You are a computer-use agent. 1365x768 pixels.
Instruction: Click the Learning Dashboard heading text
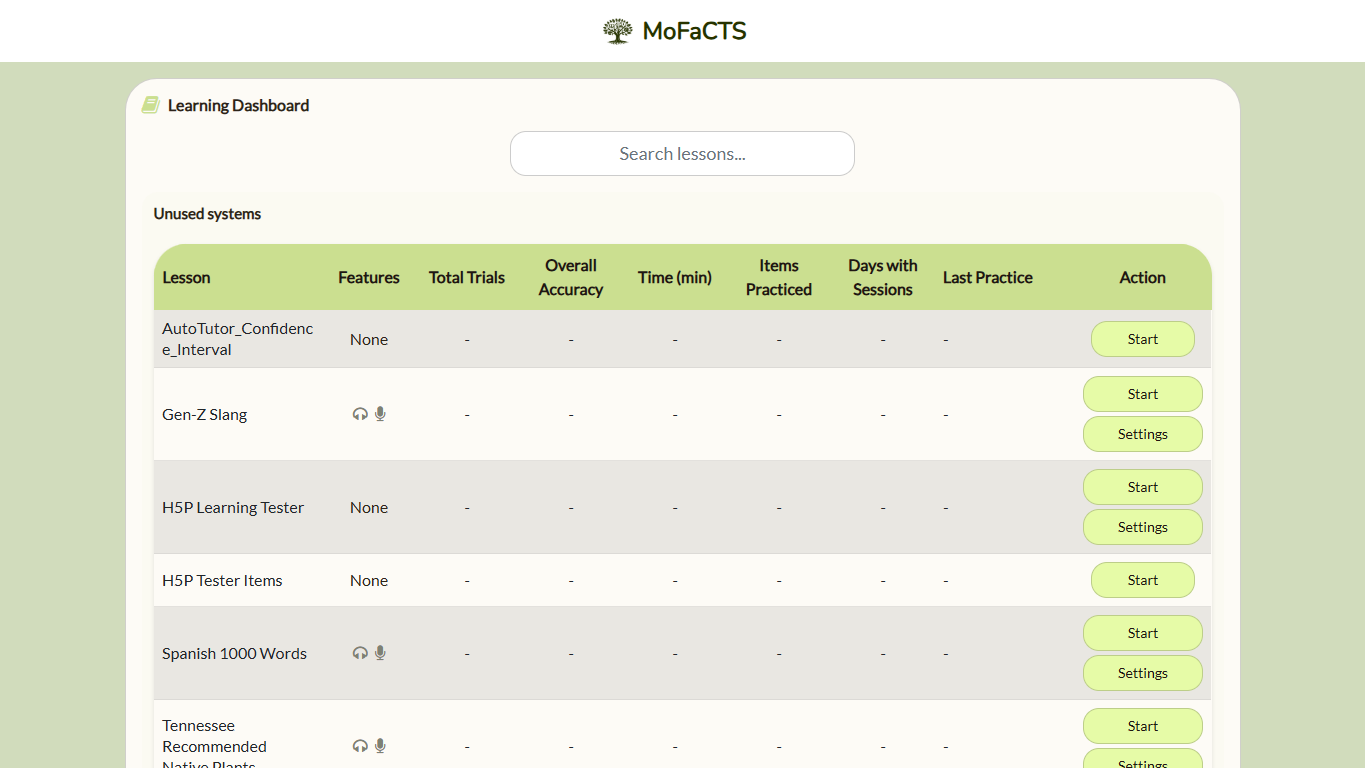click(238, 105)
